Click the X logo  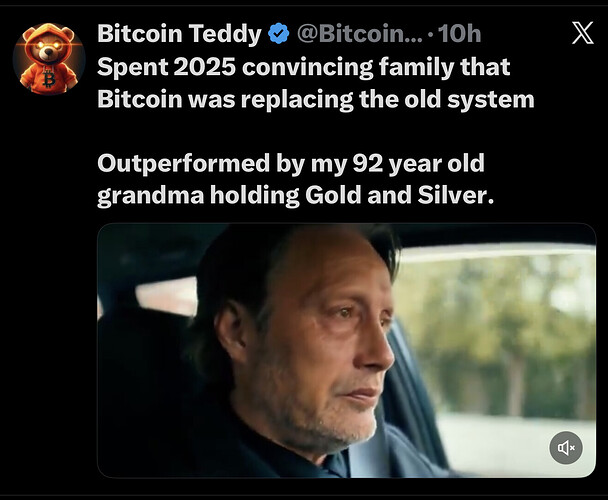(581, 33)
